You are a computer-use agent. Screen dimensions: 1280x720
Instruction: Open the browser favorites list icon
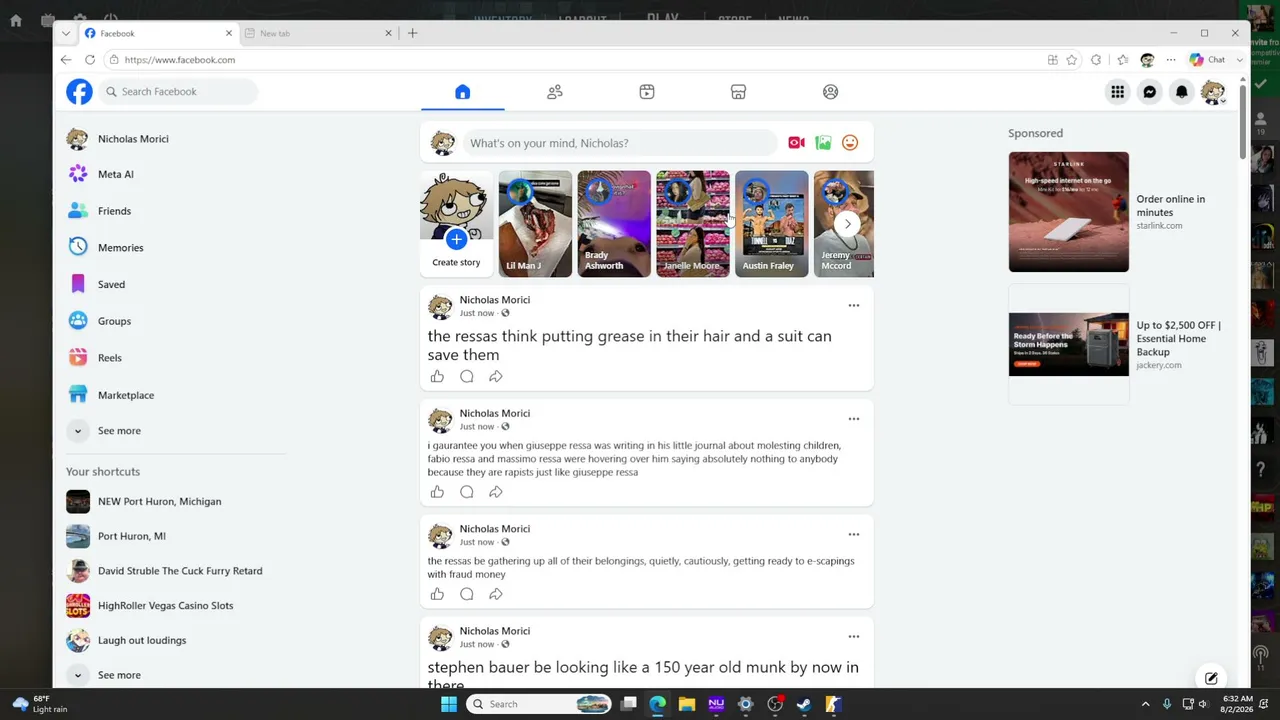pyautogui.click(x=1122, y=60)
